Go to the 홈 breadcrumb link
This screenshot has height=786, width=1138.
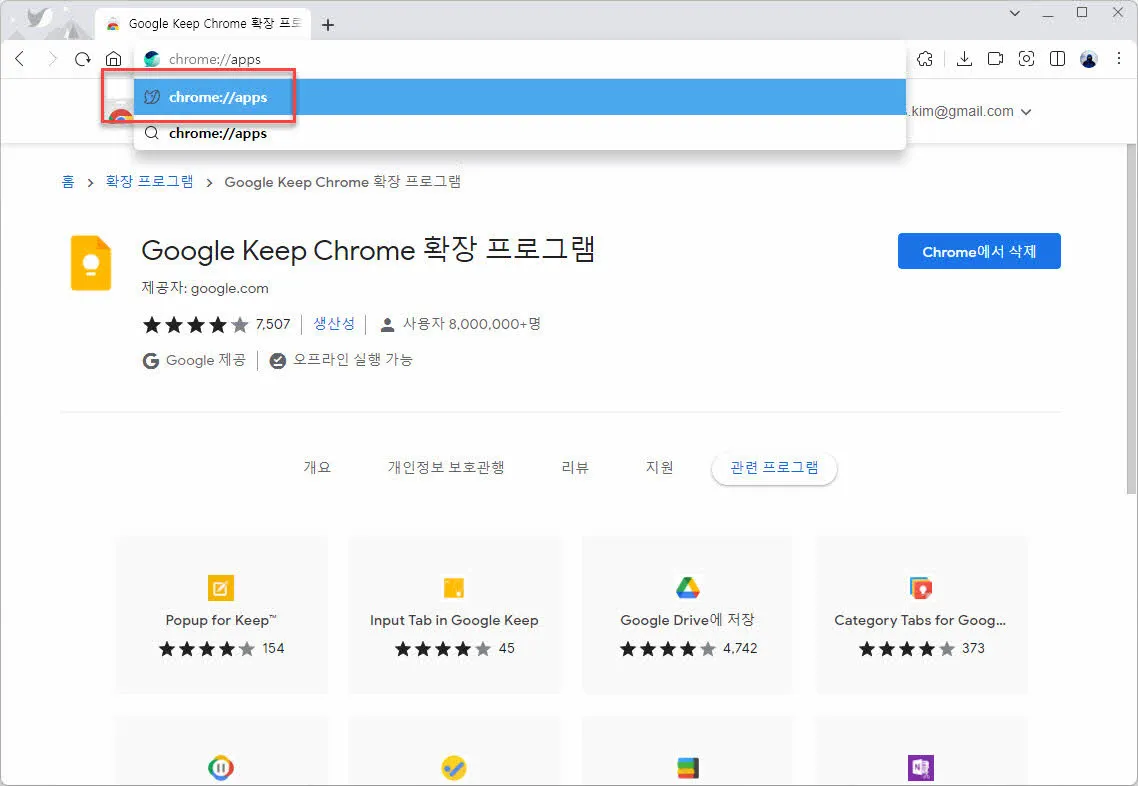click(67, 181)
